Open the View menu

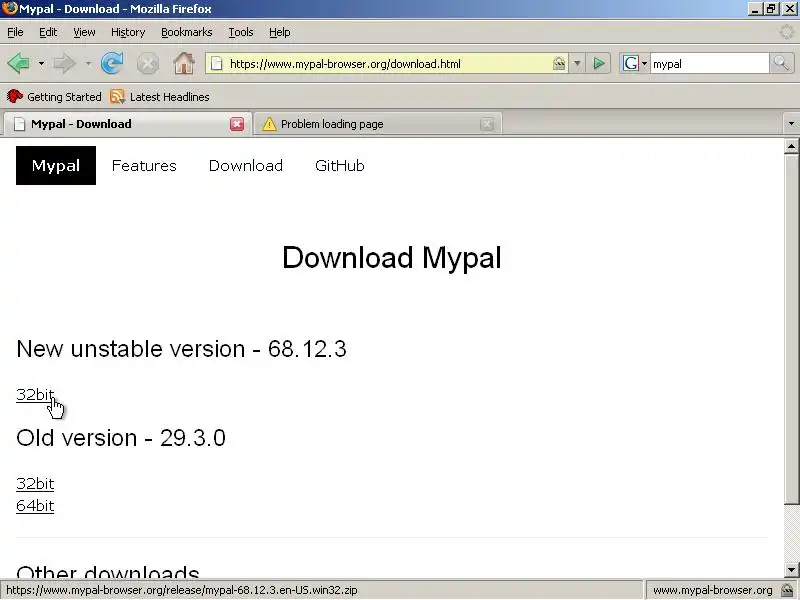(x=84, y=32)
